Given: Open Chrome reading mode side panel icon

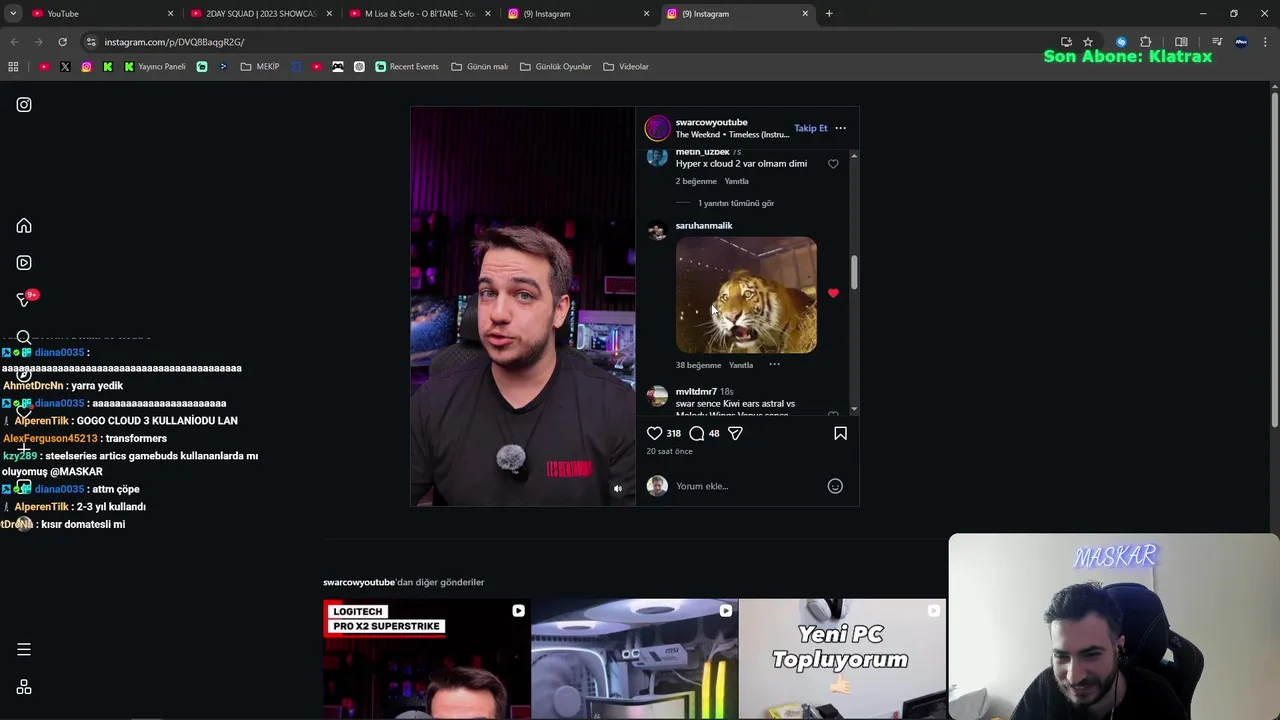Looking at the screenshot, I should pos(1181,42).
